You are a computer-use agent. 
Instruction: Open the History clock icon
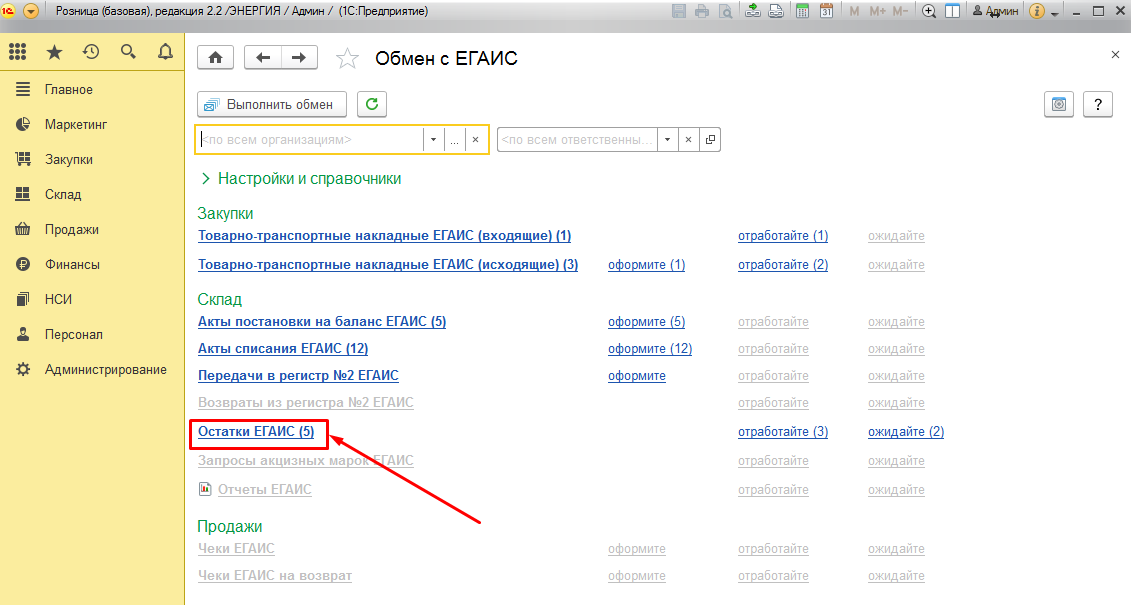[x=91, y=52]
